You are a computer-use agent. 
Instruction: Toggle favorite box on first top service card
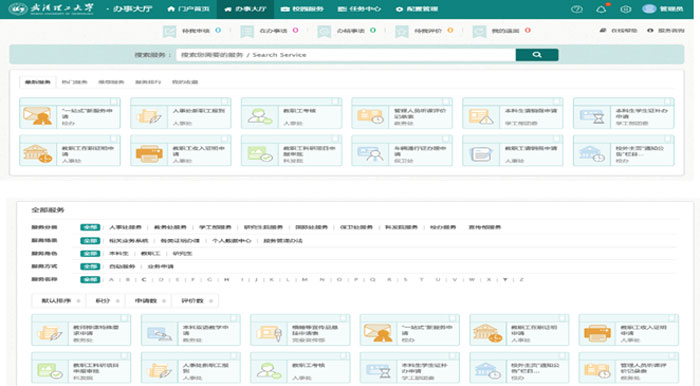click(x=114, y=101)
